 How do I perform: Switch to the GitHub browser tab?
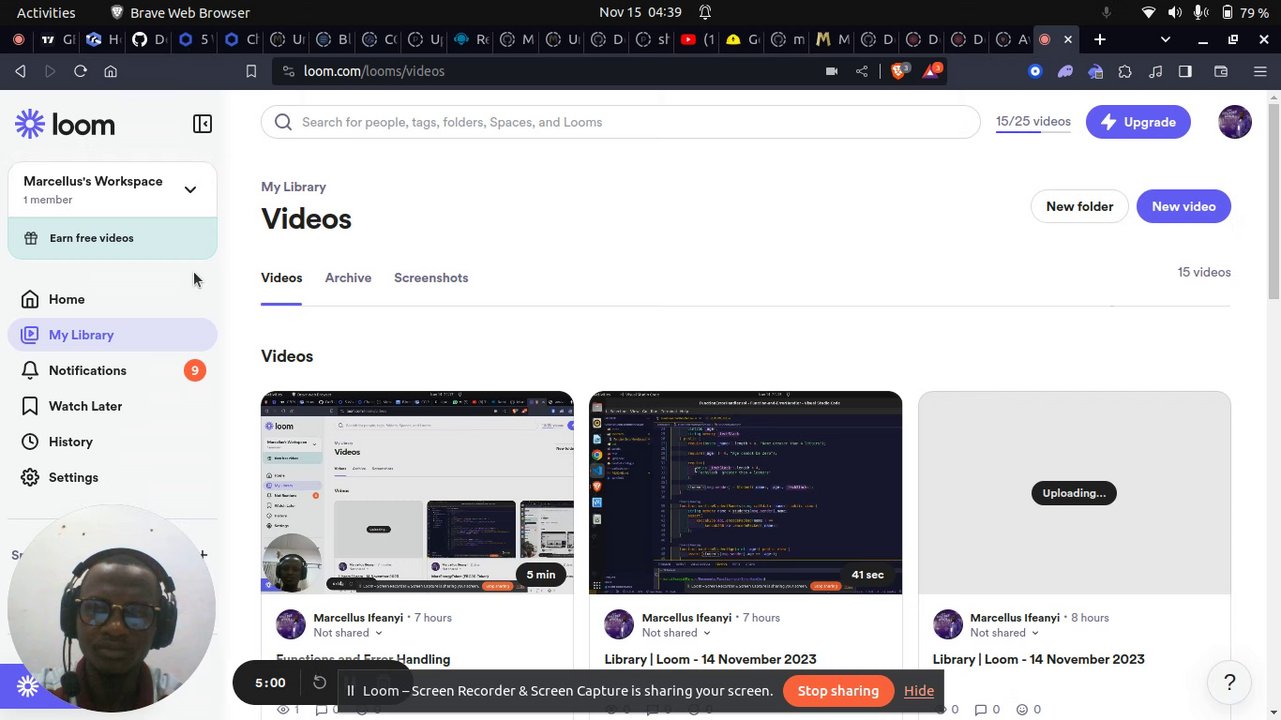coord(150,40)
